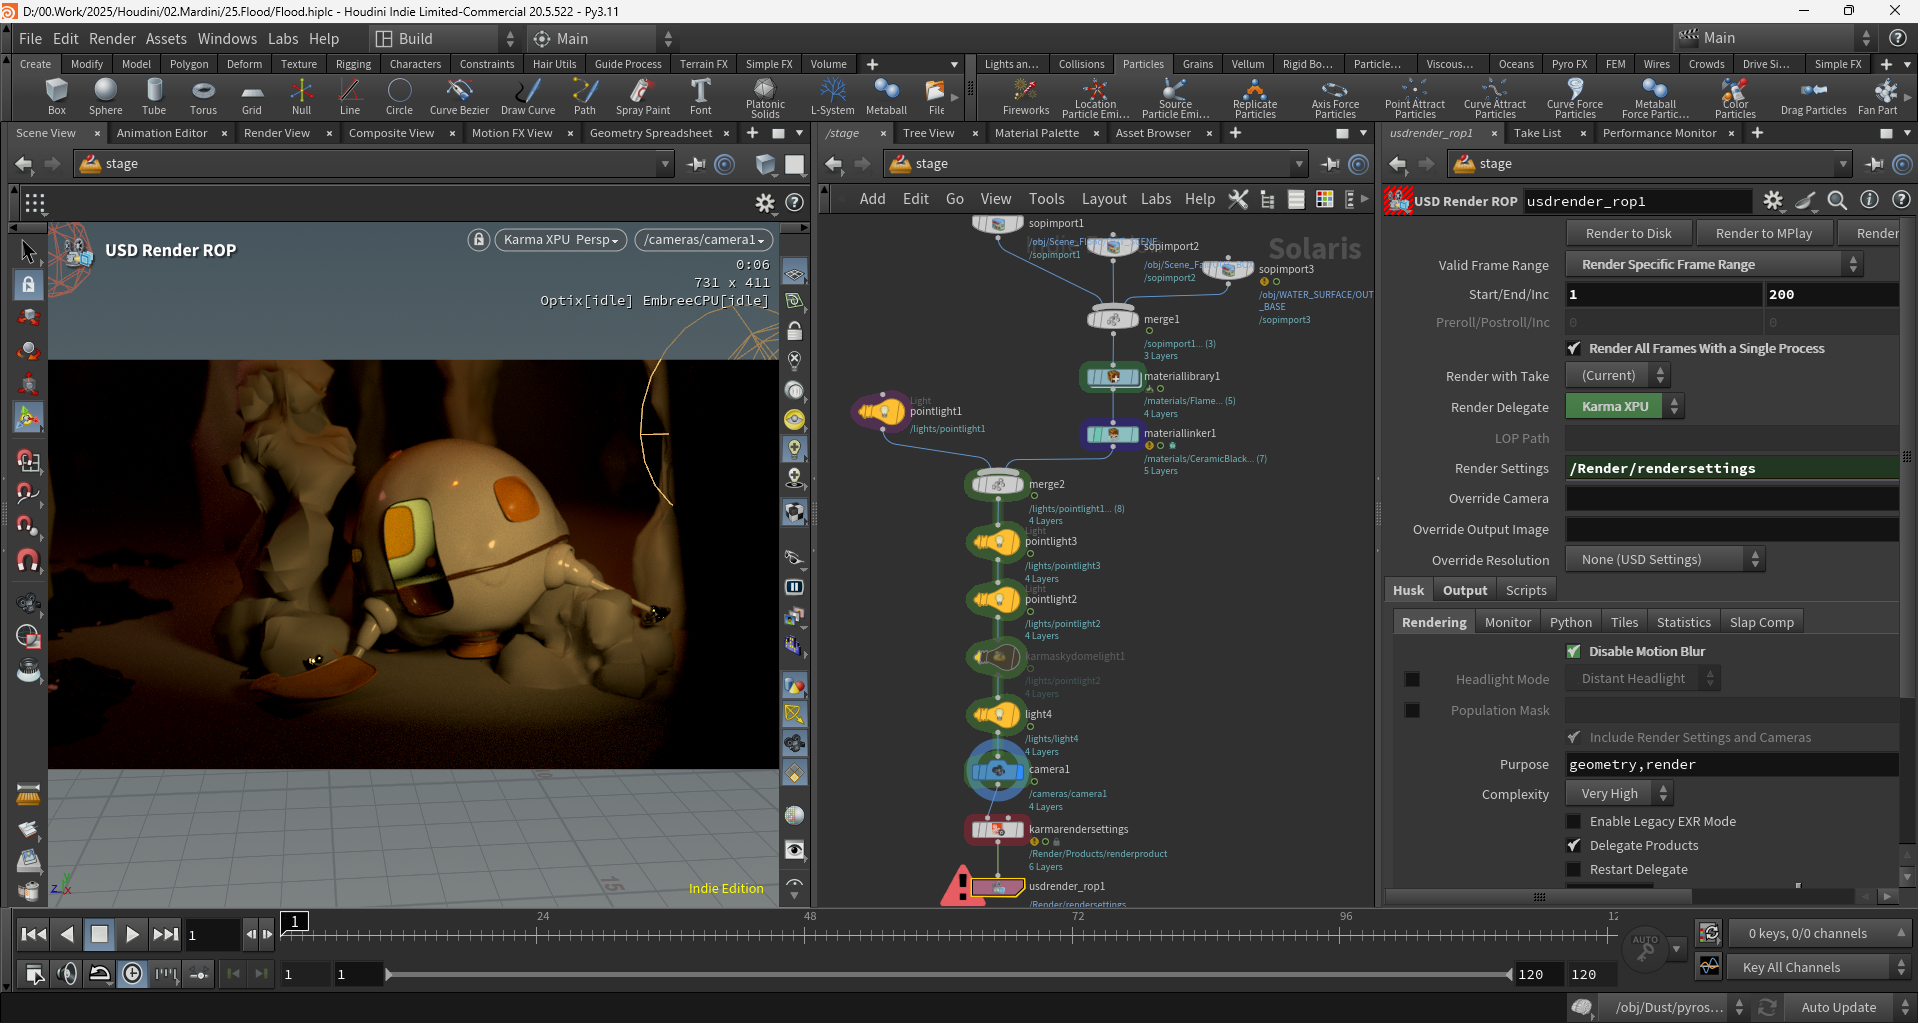Open the Assets menu
The height and width of the screenshot is (1032, 1920).
pyautogui.click(x=166, y=39)
